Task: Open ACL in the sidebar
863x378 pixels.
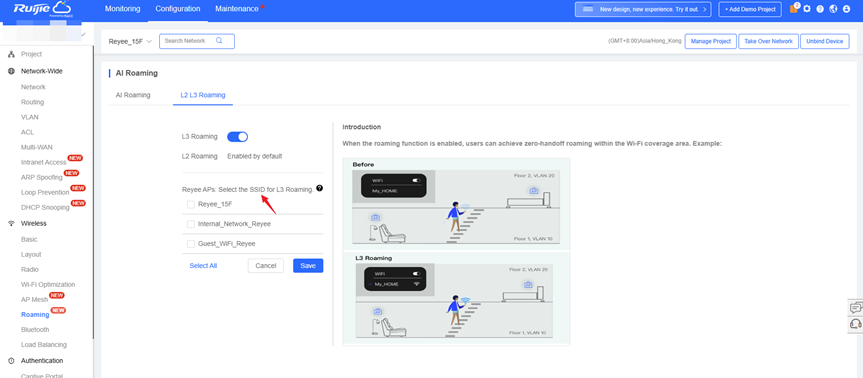Action: coord(28,132)
